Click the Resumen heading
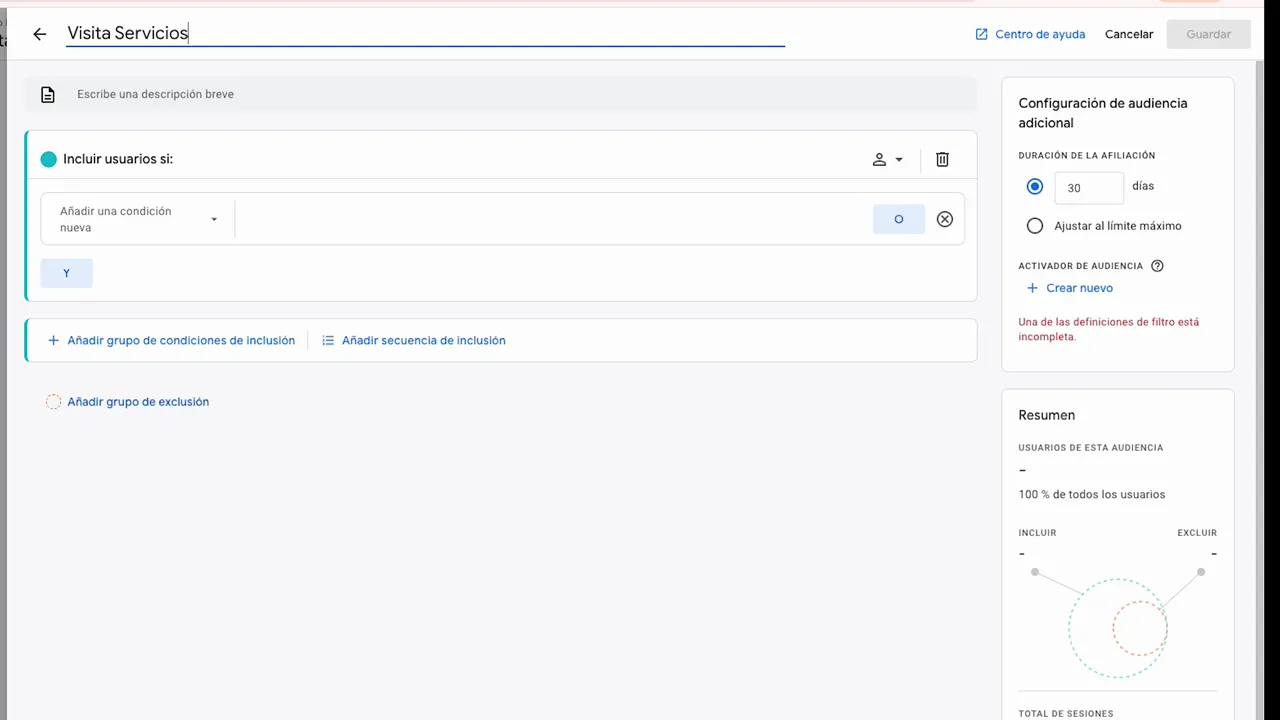This screenshot has height=720, width=1280. (x=1046, y=415)
